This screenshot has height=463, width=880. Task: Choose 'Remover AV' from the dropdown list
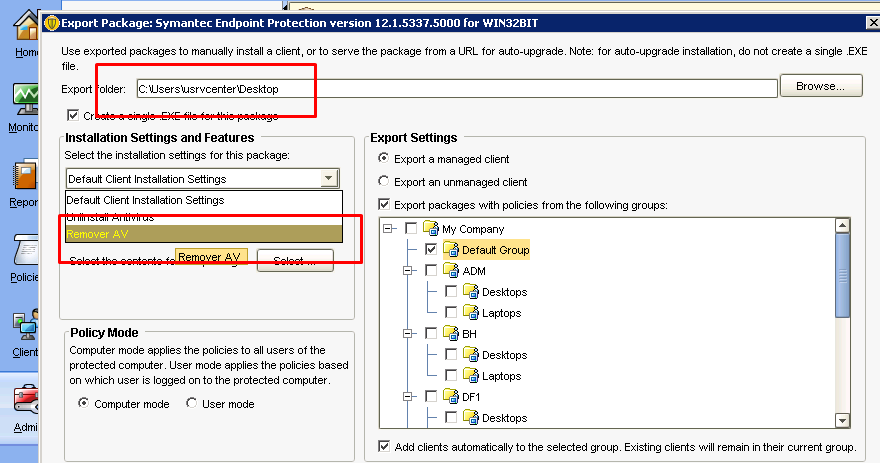click(x=97, y=234)
